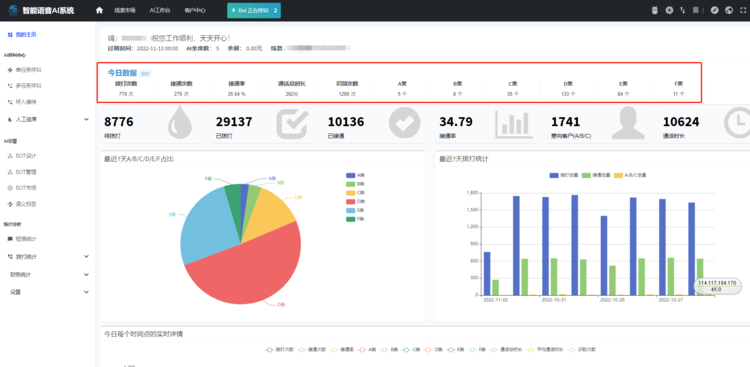
Task: Toggle A/B/C总量 bar chart legend
Action: pos(630,175)
